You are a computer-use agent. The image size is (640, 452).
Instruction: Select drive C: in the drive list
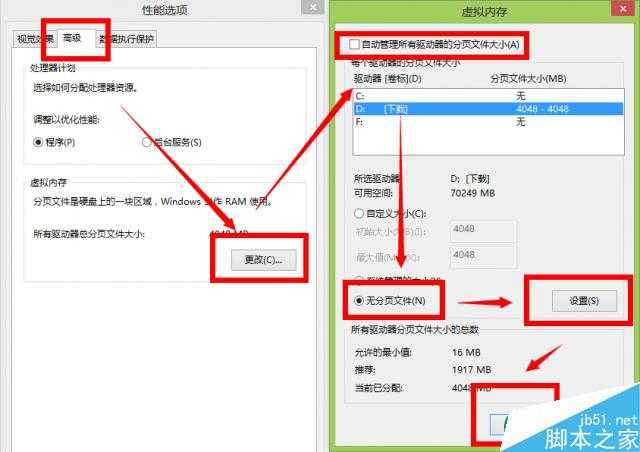(489, 96)
